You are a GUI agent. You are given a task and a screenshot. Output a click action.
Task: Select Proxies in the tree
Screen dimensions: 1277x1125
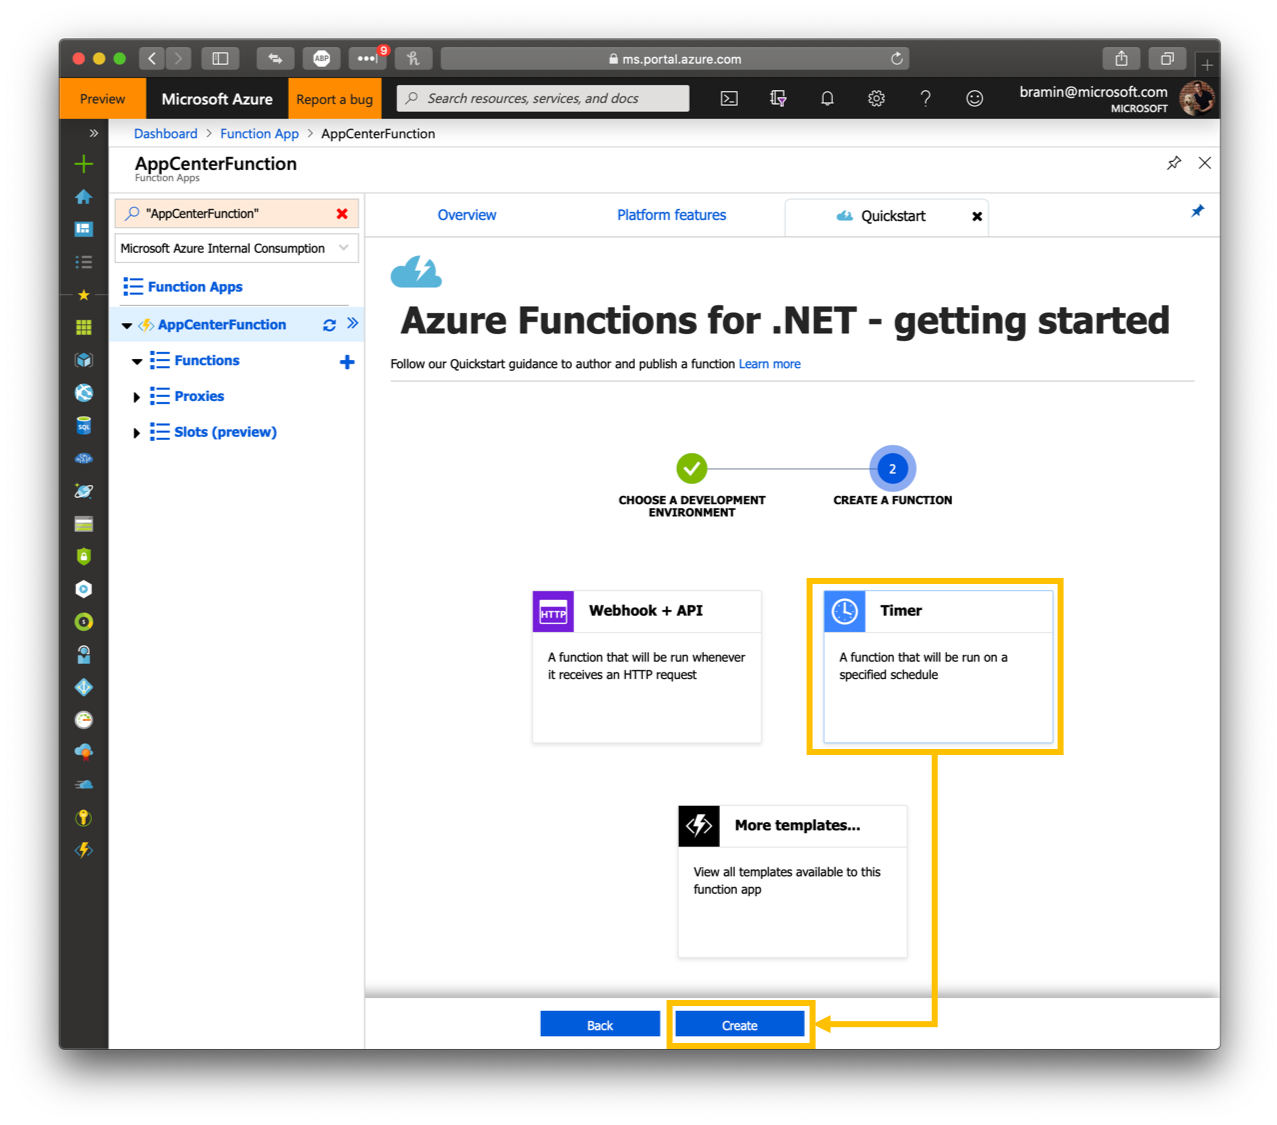pos(199,396)
